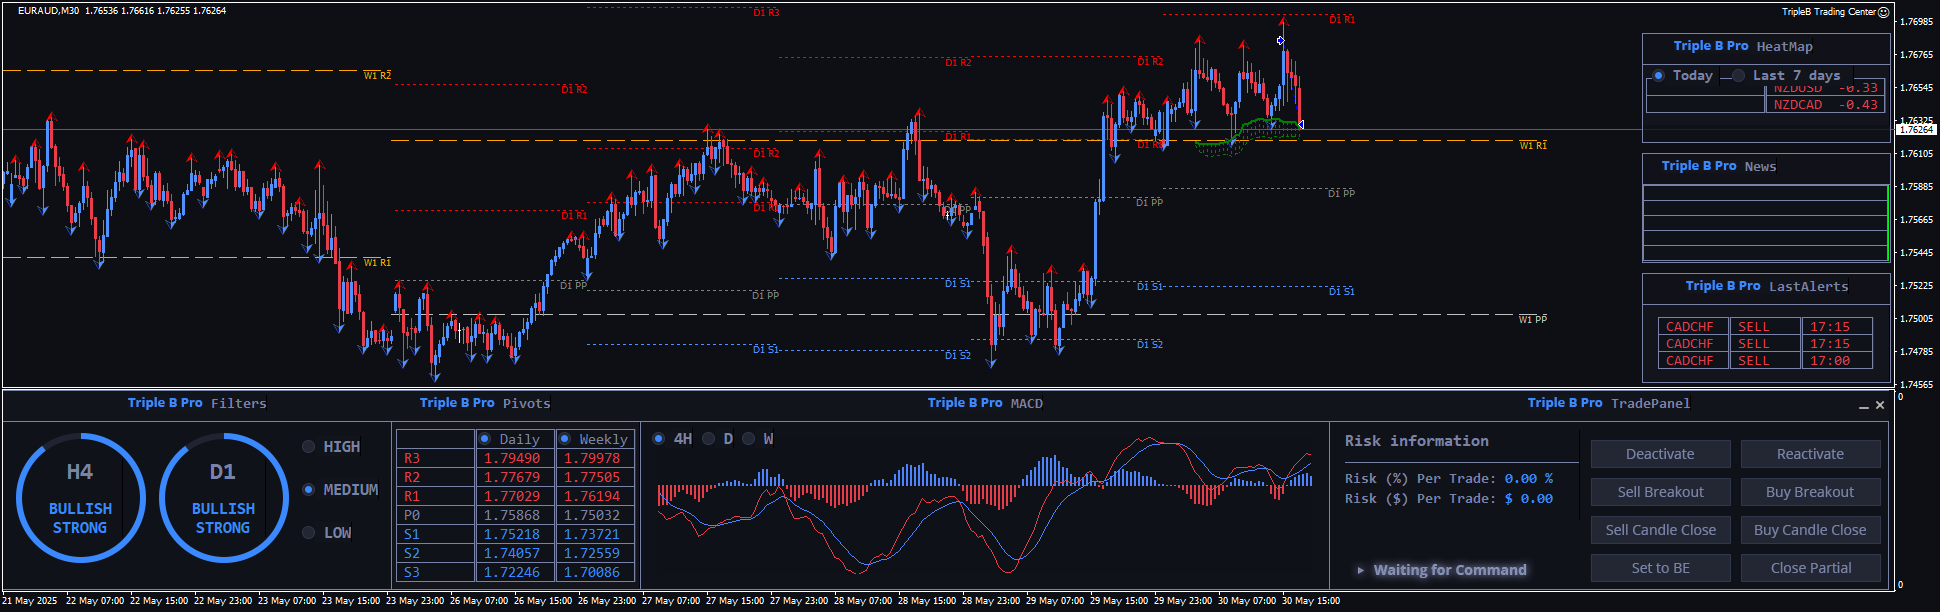The width and height of the screenshot is (1940, 612).
Task: Click the arrow marker at the current price candle
Action: point(1300,124)
